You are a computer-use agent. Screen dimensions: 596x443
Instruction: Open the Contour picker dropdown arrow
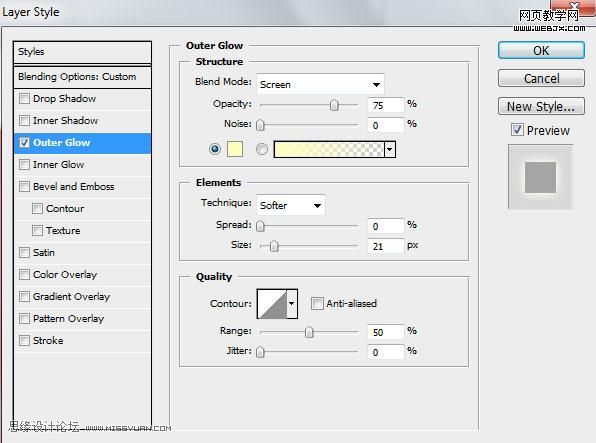pyautogui.click(x=292, y=303)
